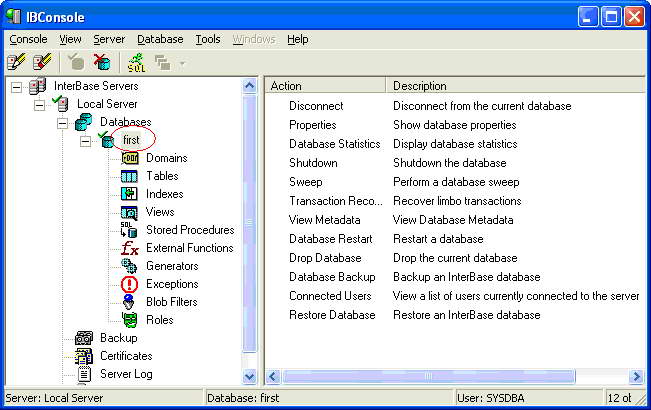Image resolution: width=651 pixels, height=410 pixels.
Task: Collapse the InterBase Servers tree node
Action: pyautogui.click(x=16, y=87)
